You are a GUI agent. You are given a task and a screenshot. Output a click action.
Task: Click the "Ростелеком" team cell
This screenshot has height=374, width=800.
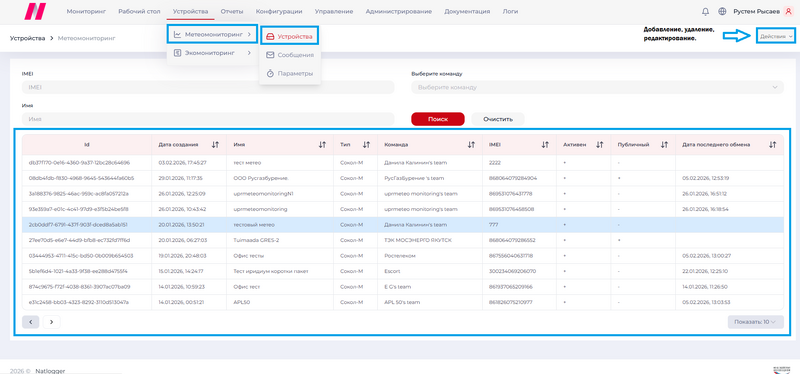(430, 256)
